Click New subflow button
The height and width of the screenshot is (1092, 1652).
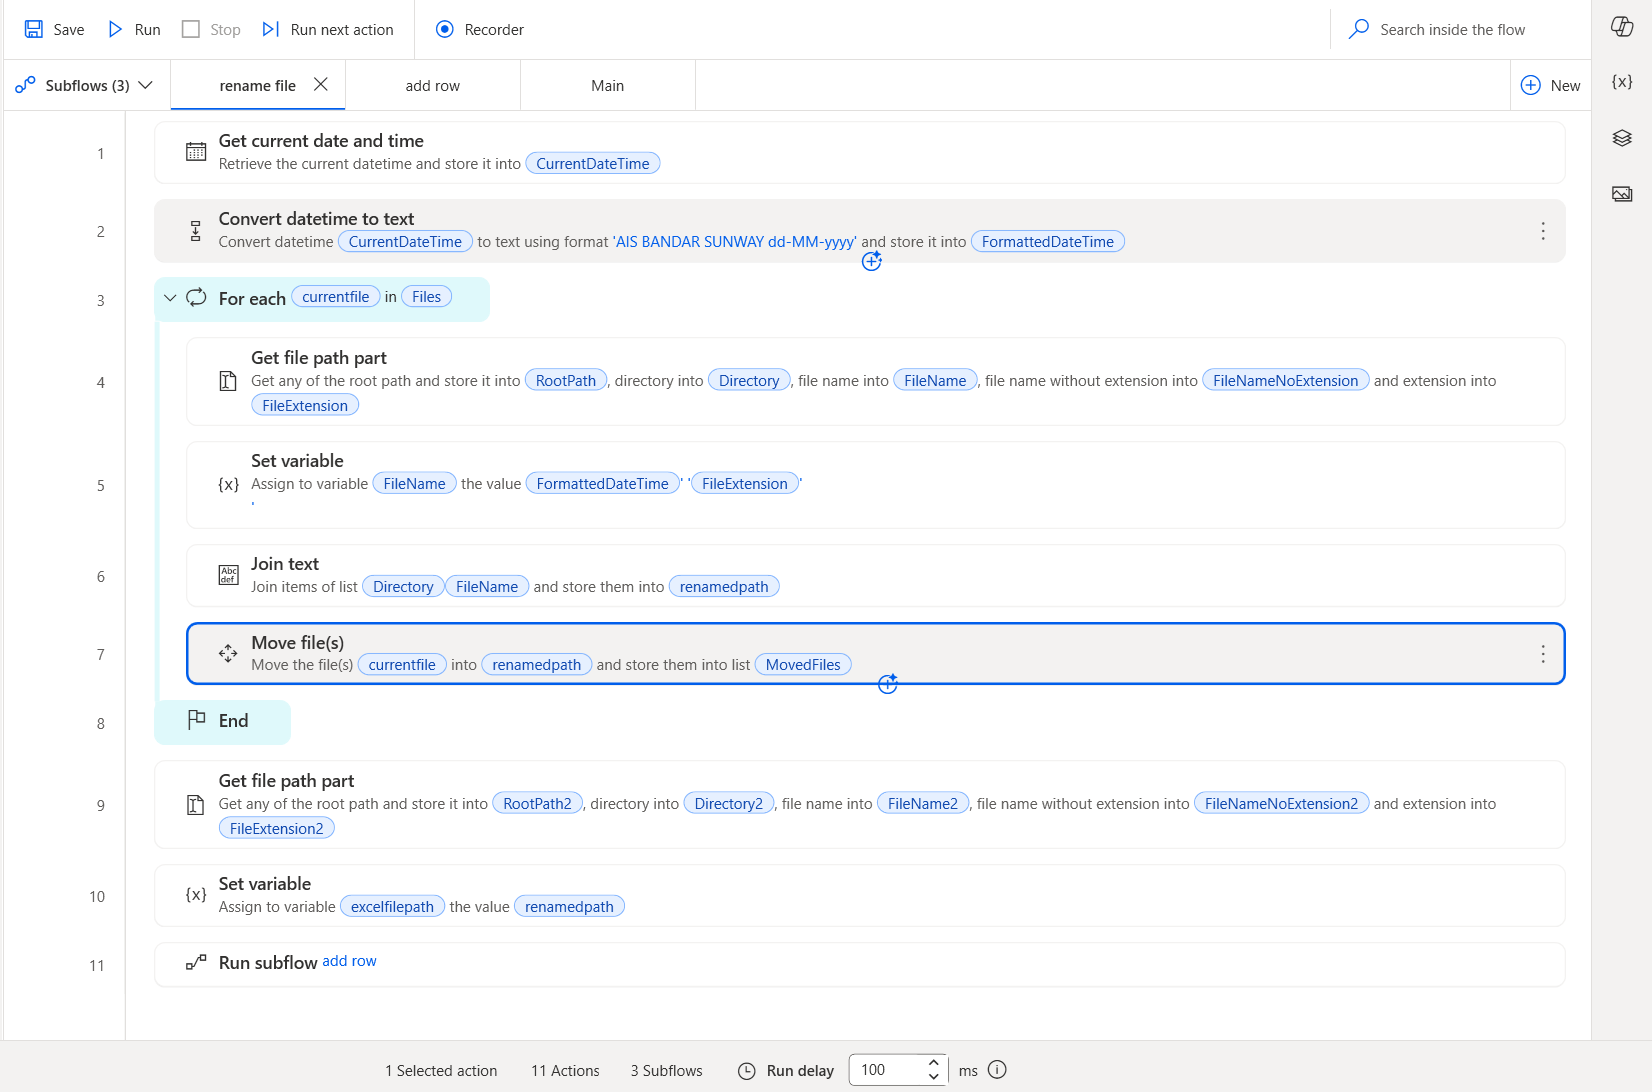click(x=1550, y=85)
